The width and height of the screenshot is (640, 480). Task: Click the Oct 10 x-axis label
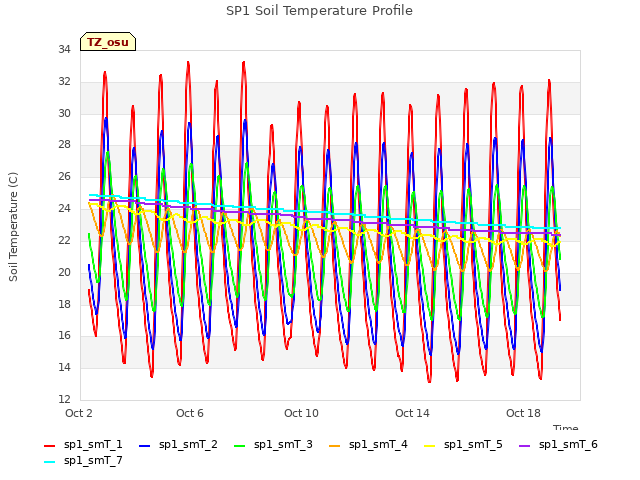point(301,413)
